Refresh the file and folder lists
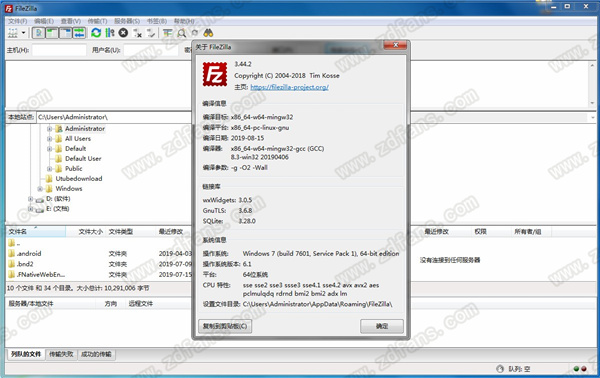Image resolution: width=600 pixels, height=378 pixels. tap(96, 33)
